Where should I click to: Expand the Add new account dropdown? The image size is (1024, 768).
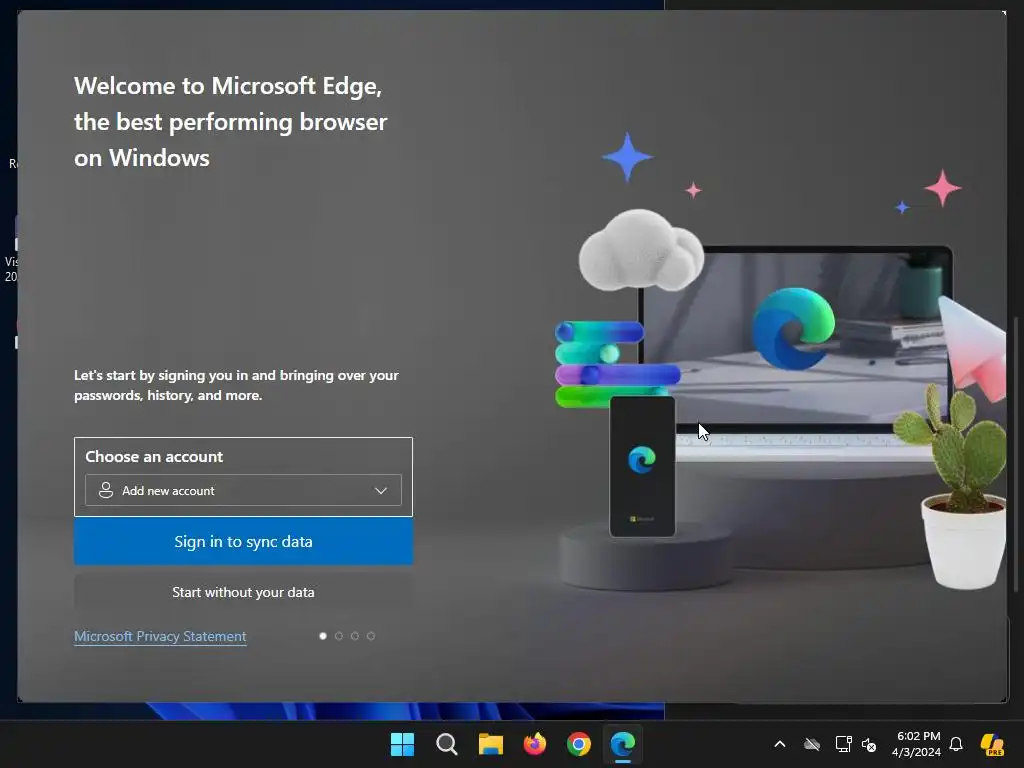point(243,490)
